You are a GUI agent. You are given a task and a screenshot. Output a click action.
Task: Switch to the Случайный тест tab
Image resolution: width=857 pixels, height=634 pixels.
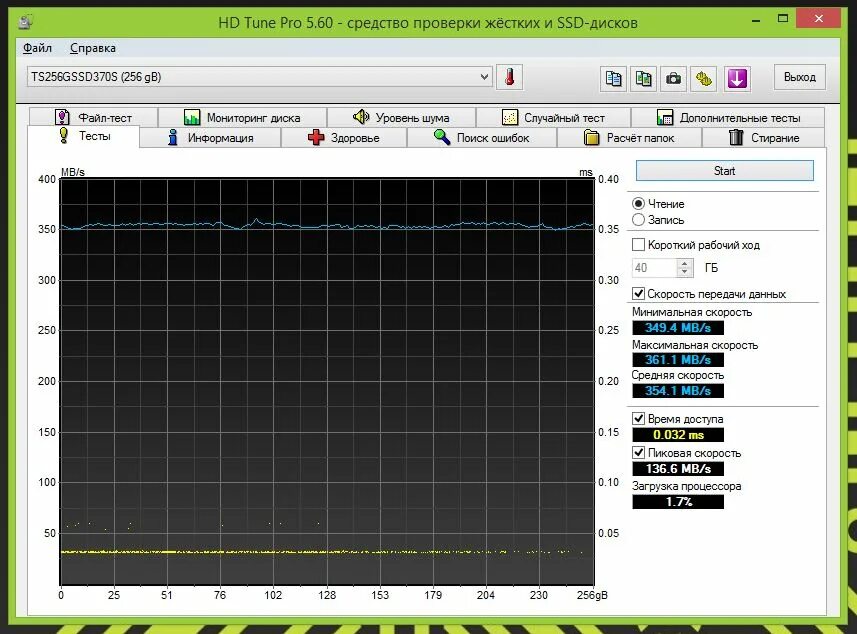click(x=553, y=118)
